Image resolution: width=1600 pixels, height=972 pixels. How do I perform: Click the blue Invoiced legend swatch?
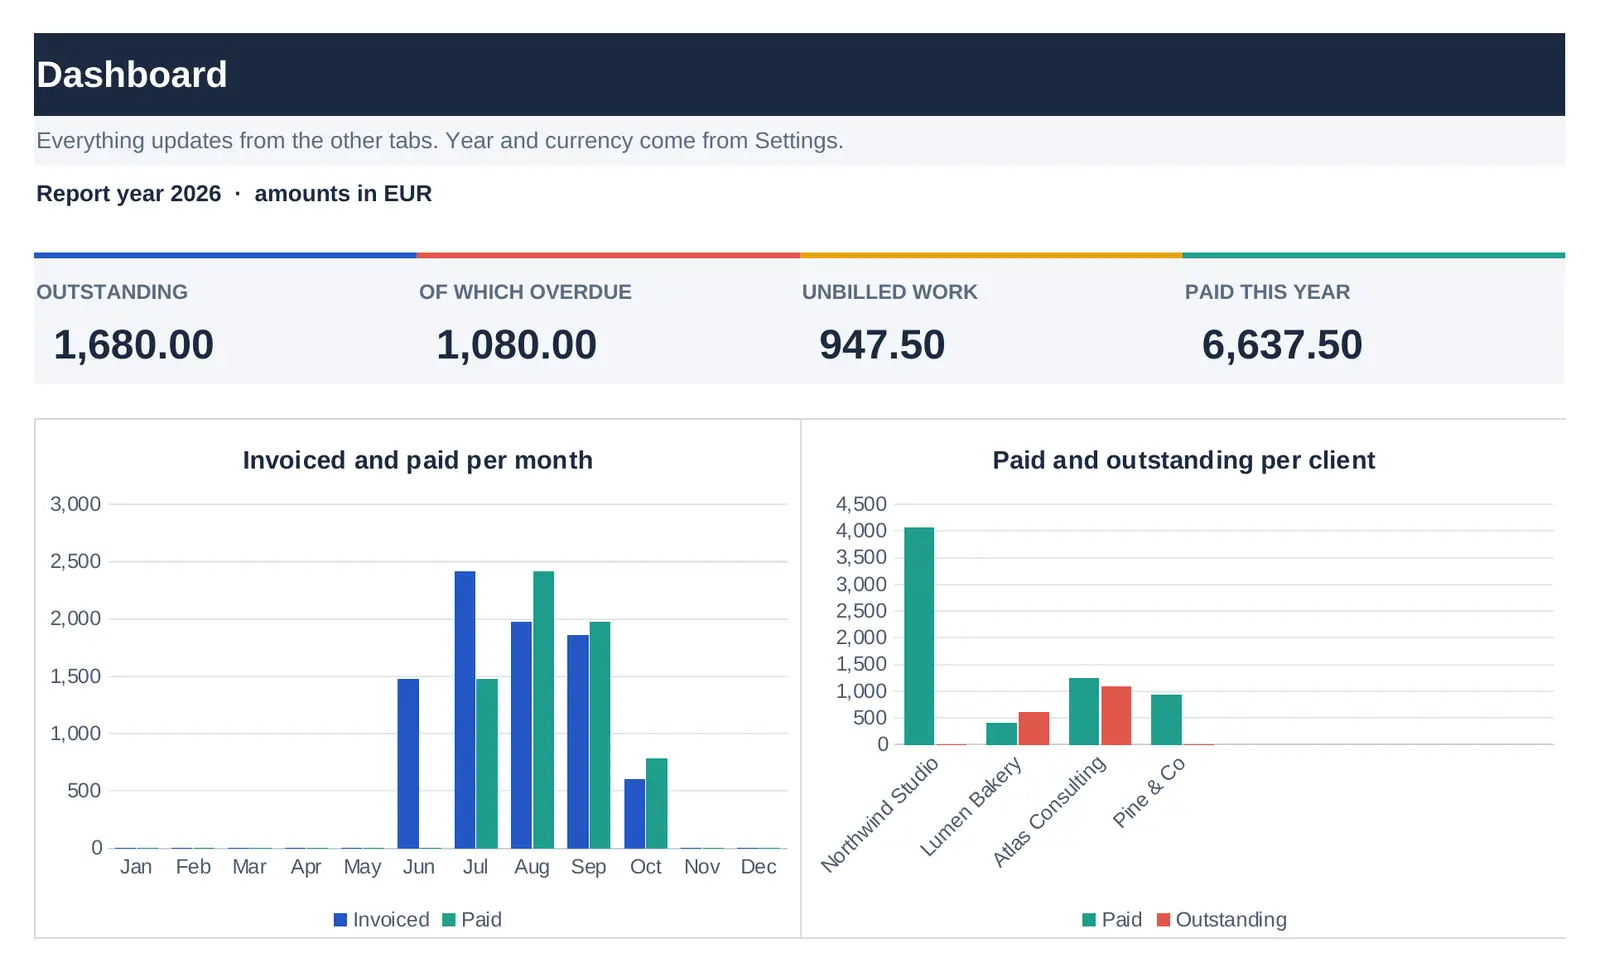point(340,920)
